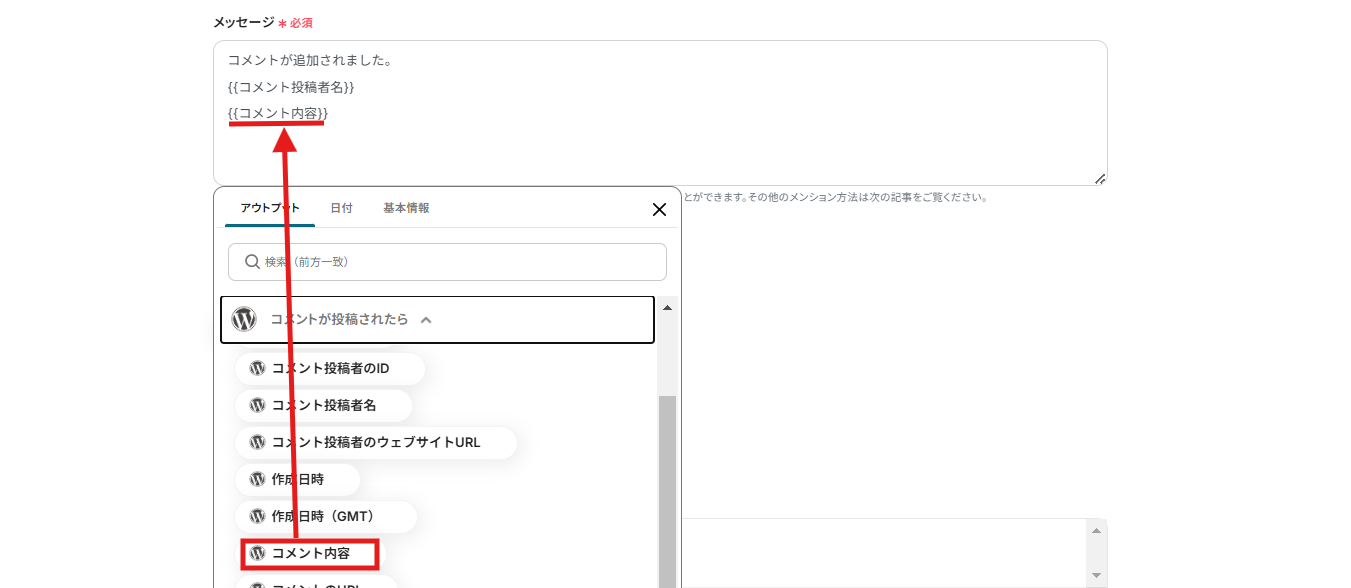Switch to the 日付 tab
The image size is (1351, 588).
tap(341, 208)
